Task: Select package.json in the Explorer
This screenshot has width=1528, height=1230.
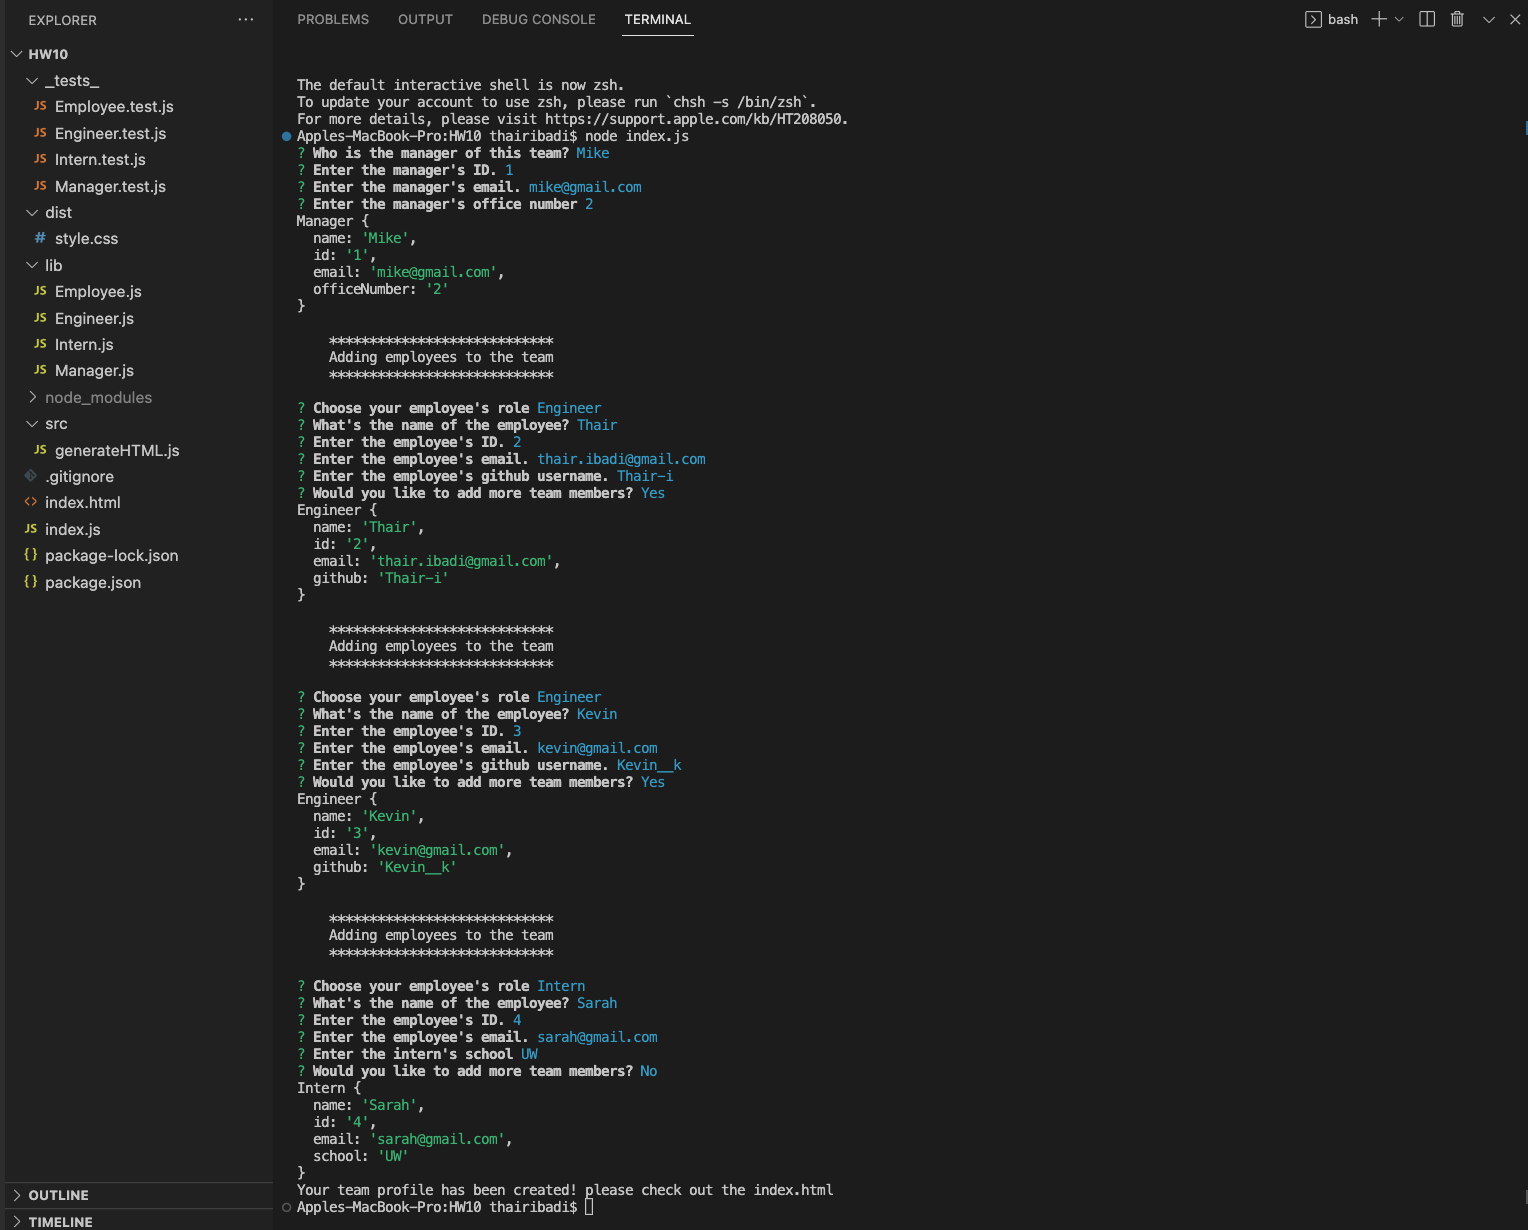Action: 92,582
